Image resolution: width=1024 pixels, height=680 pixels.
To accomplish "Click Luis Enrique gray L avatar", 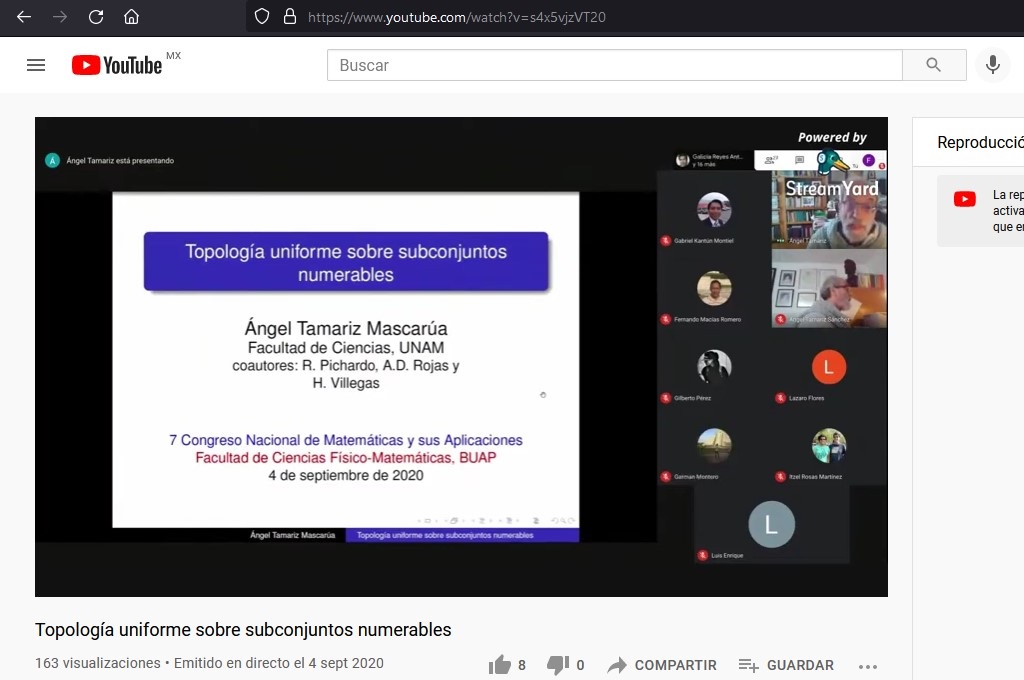I will coord(771,524).
